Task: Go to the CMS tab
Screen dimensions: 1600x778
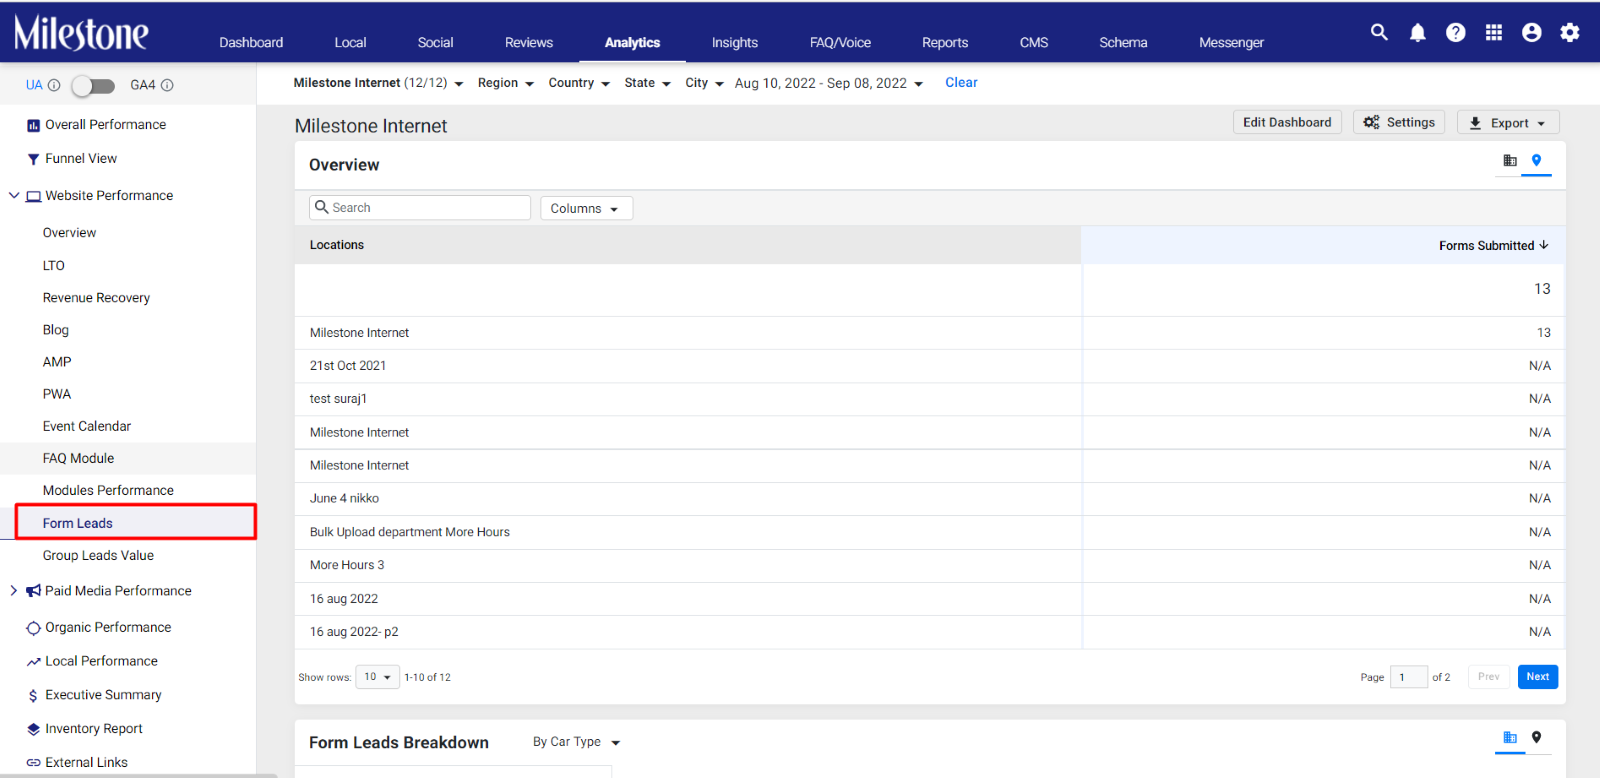Action: pyautogui.click(x=1034, y=42)
